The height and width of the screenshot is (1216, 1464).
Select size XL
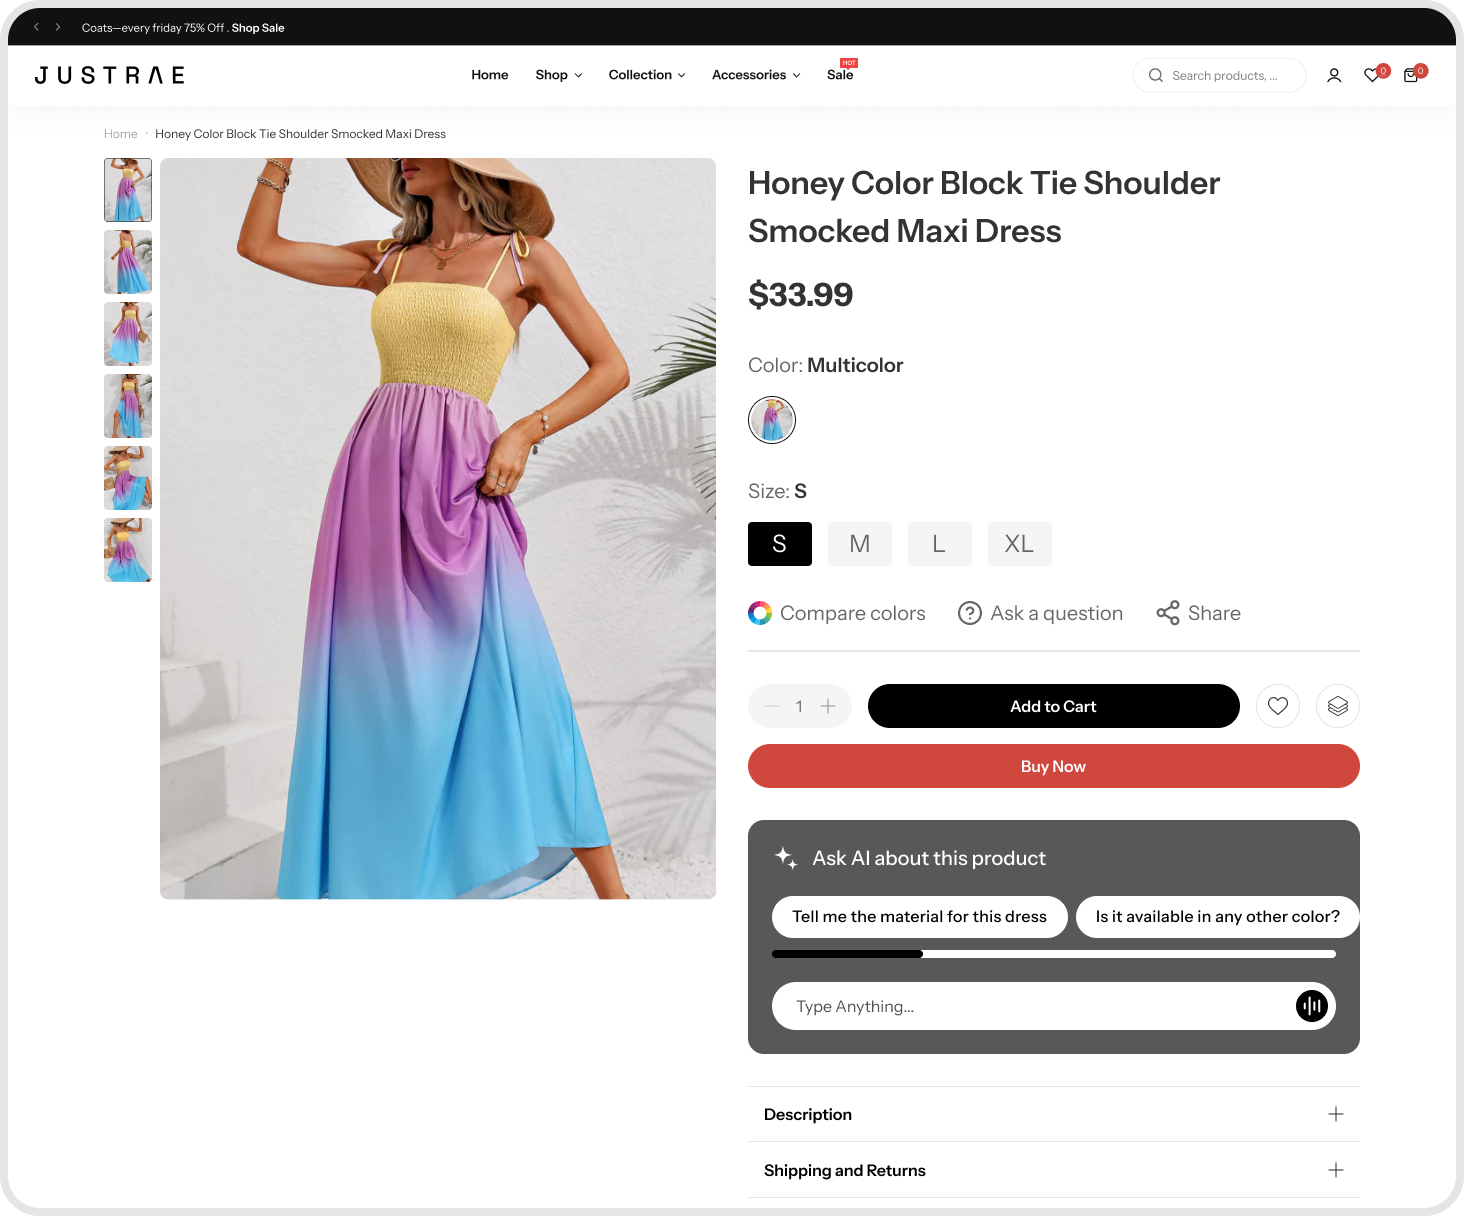coord(1019,543)
